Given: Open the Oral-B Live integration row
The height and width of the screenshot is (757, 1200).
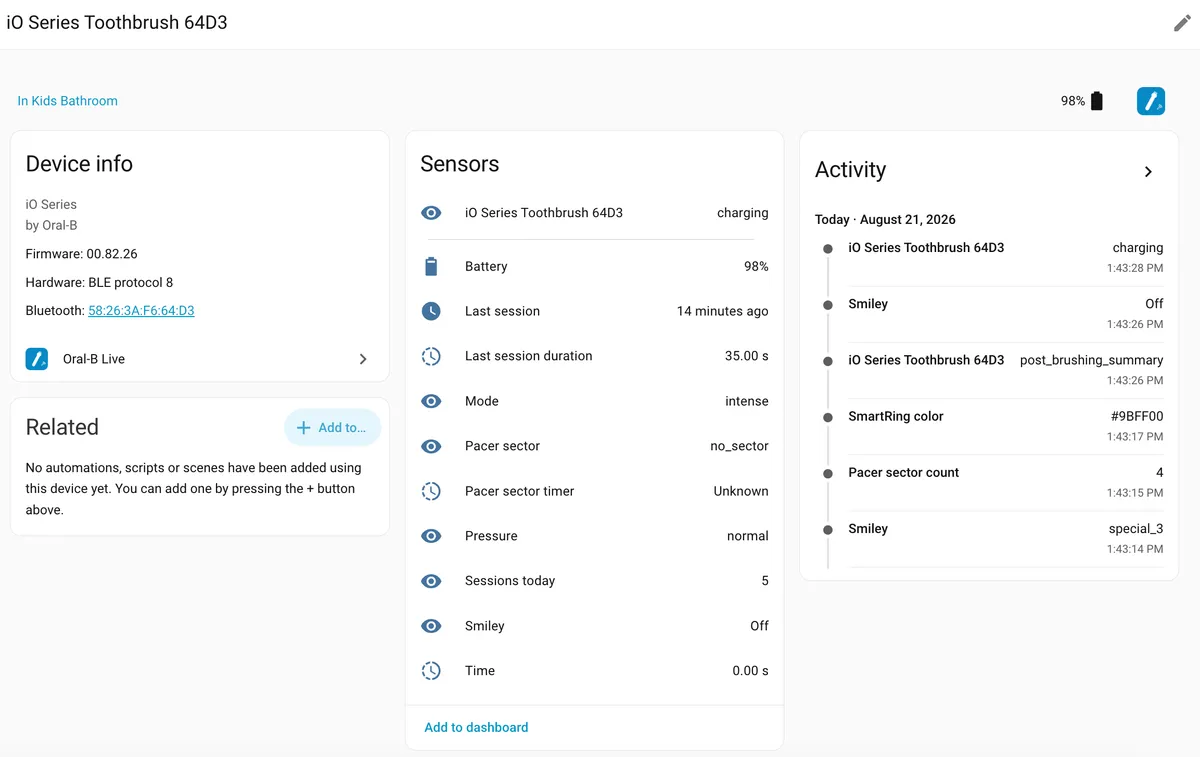Looking at the screenshot, I should (199, 359).
